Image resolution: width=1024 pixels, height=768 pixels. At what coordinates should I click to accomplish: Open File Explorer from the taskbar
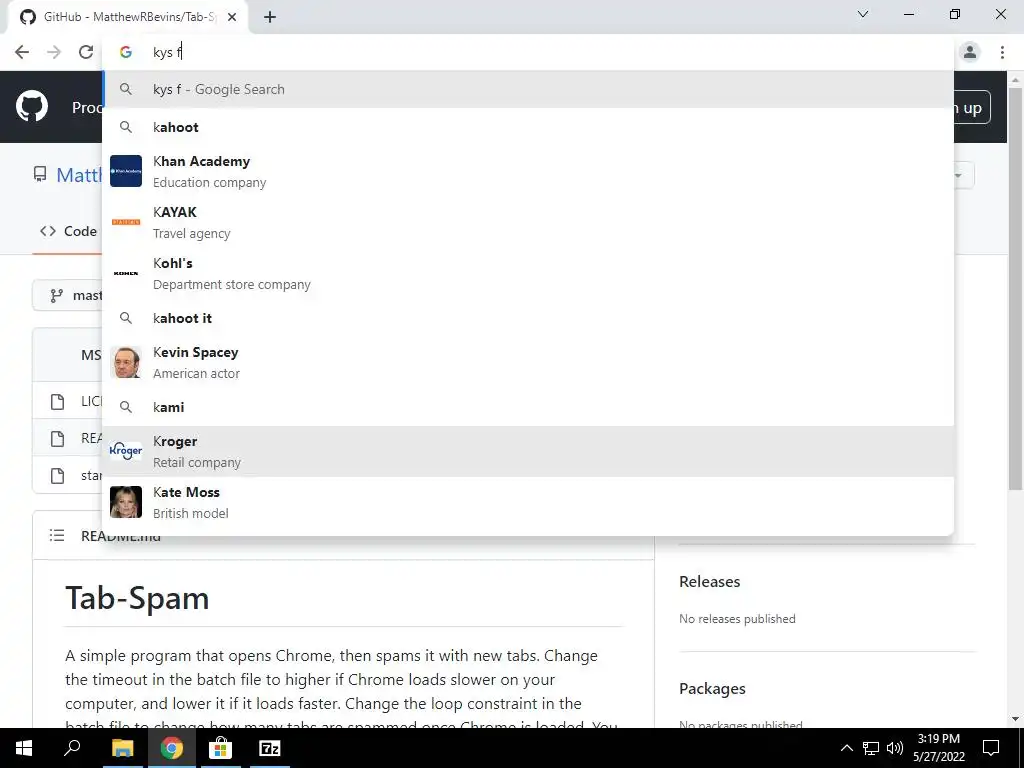point(122,748)
